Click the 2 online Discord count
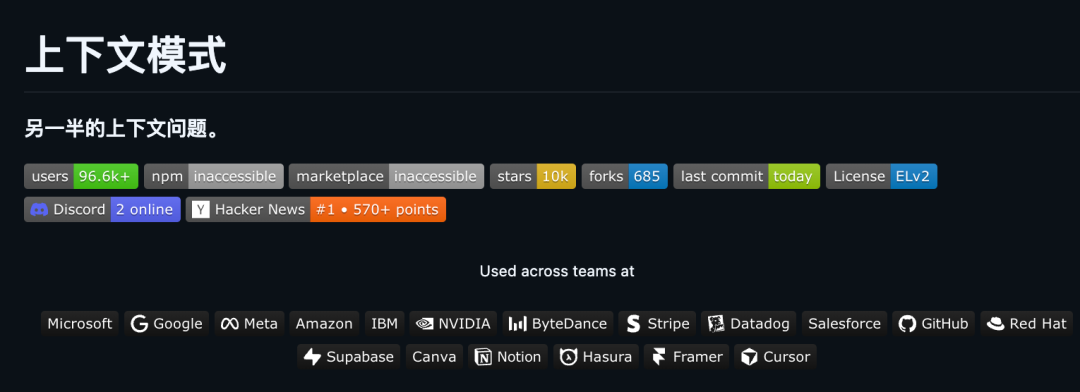1080x392 pixels. [x=145, y=209]
